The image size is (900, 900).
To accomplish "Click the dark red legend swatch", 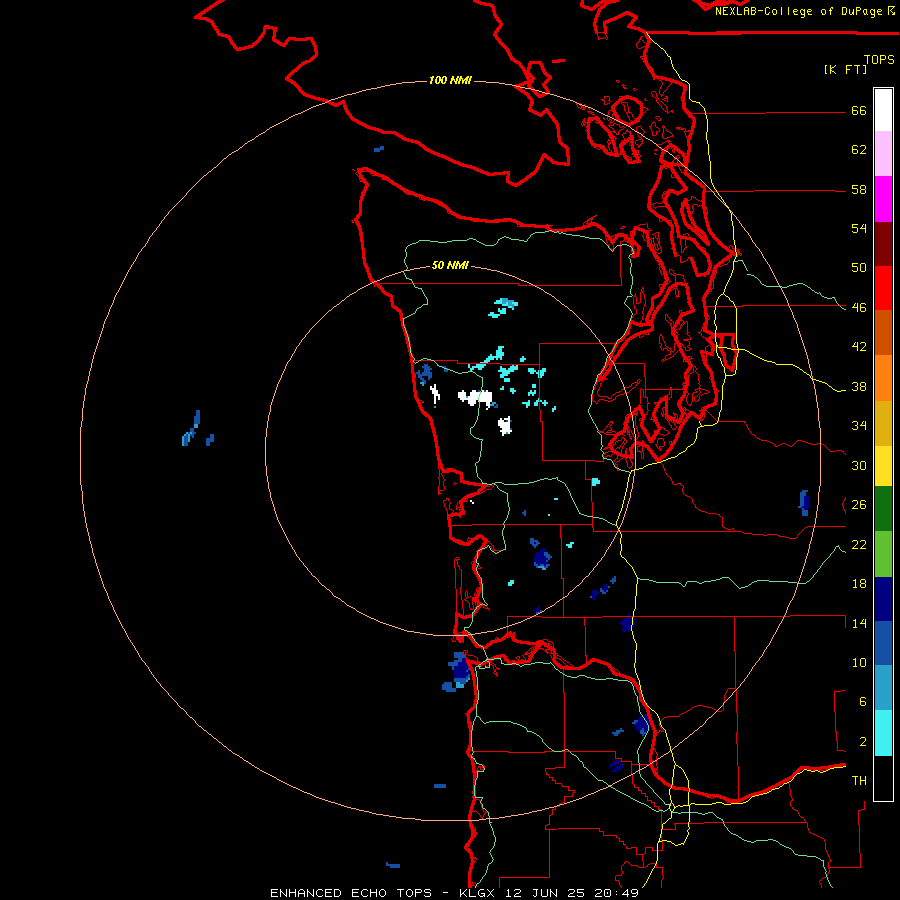I will click(x=883, y=243).
